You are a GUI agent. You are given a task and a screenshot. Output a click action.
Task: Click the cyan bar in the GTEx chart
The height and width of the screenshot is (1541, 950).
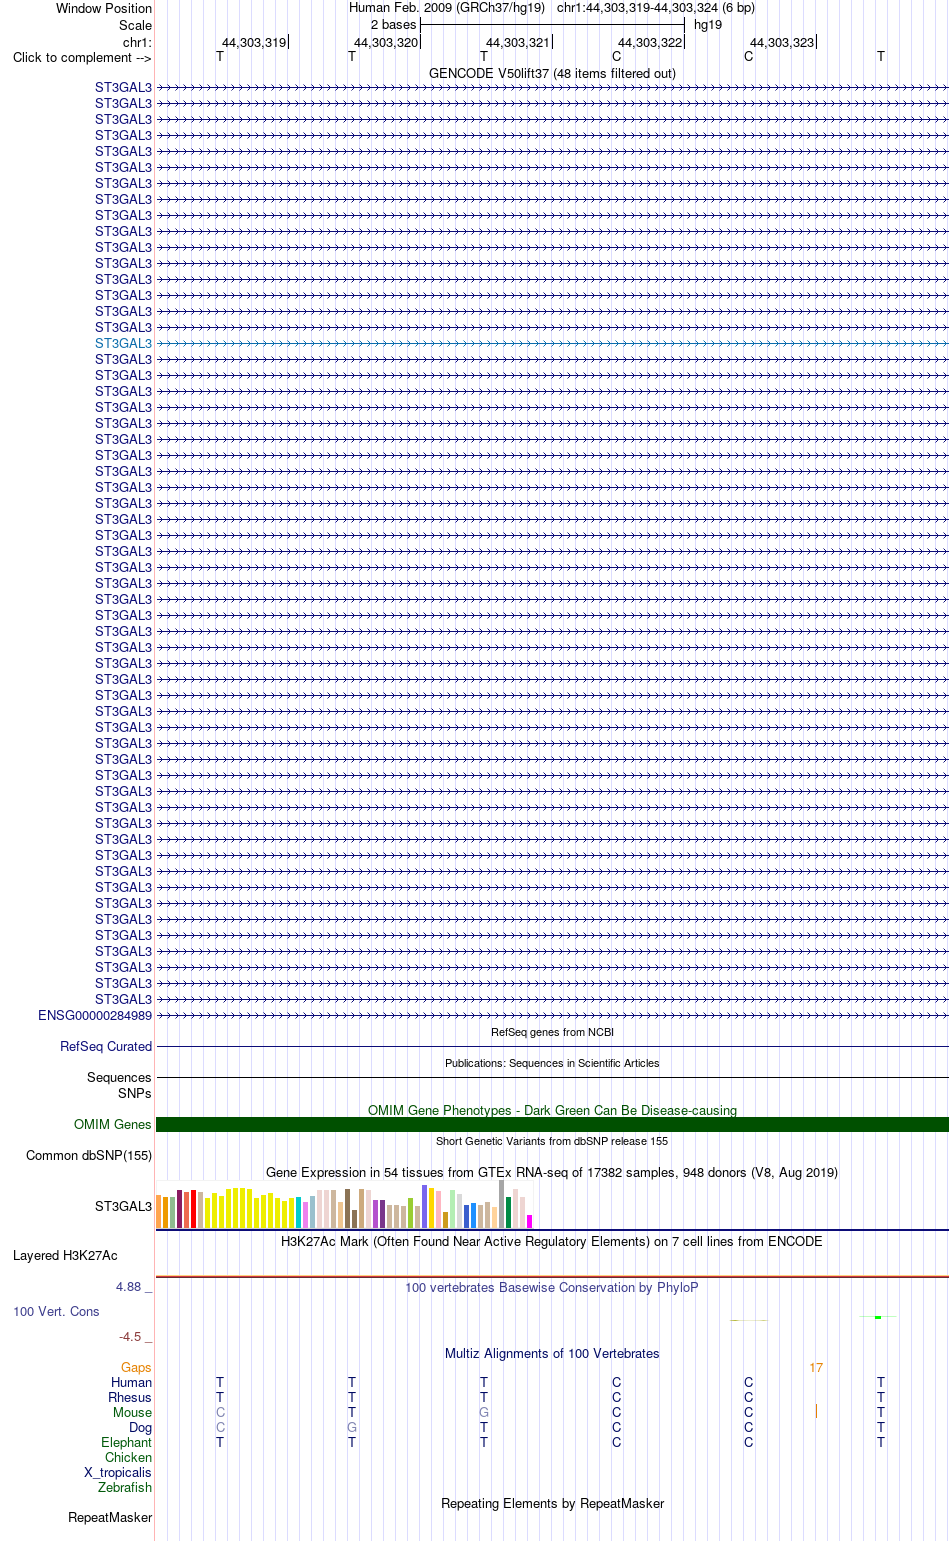tap(298, 1212)
